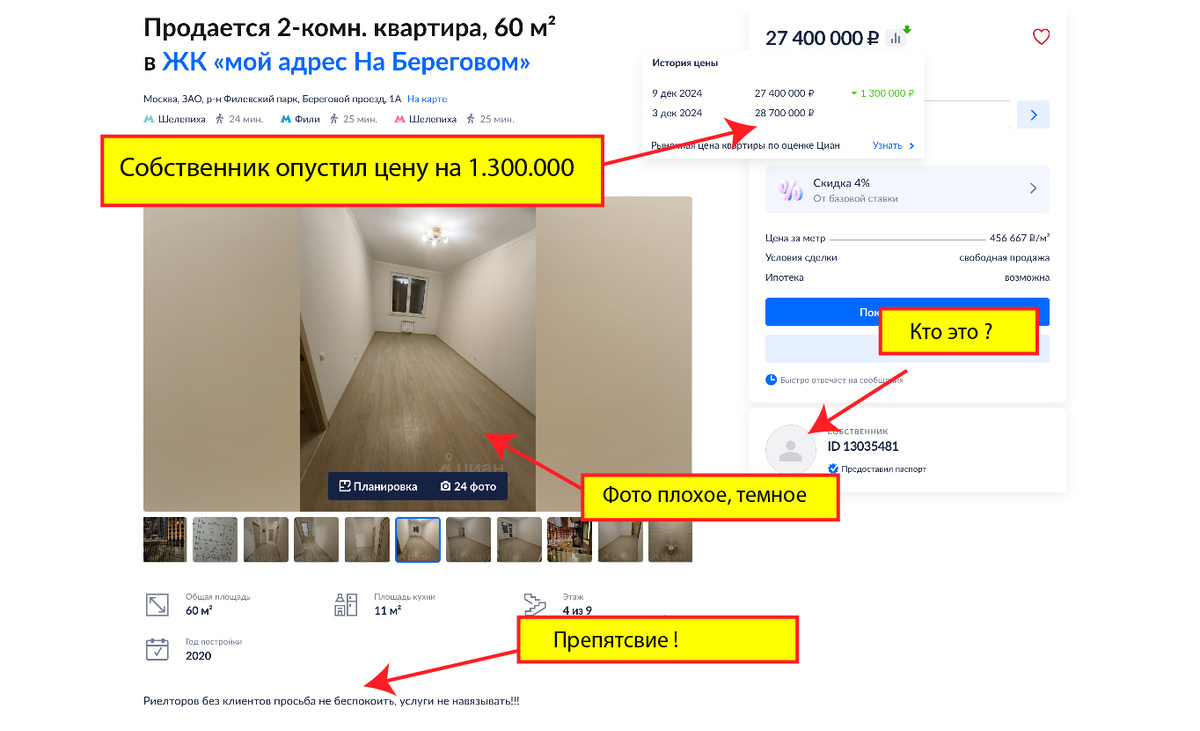Open ЖК «мой адрес На Береговом» link
1200x731 pixels.
[346, 63]
